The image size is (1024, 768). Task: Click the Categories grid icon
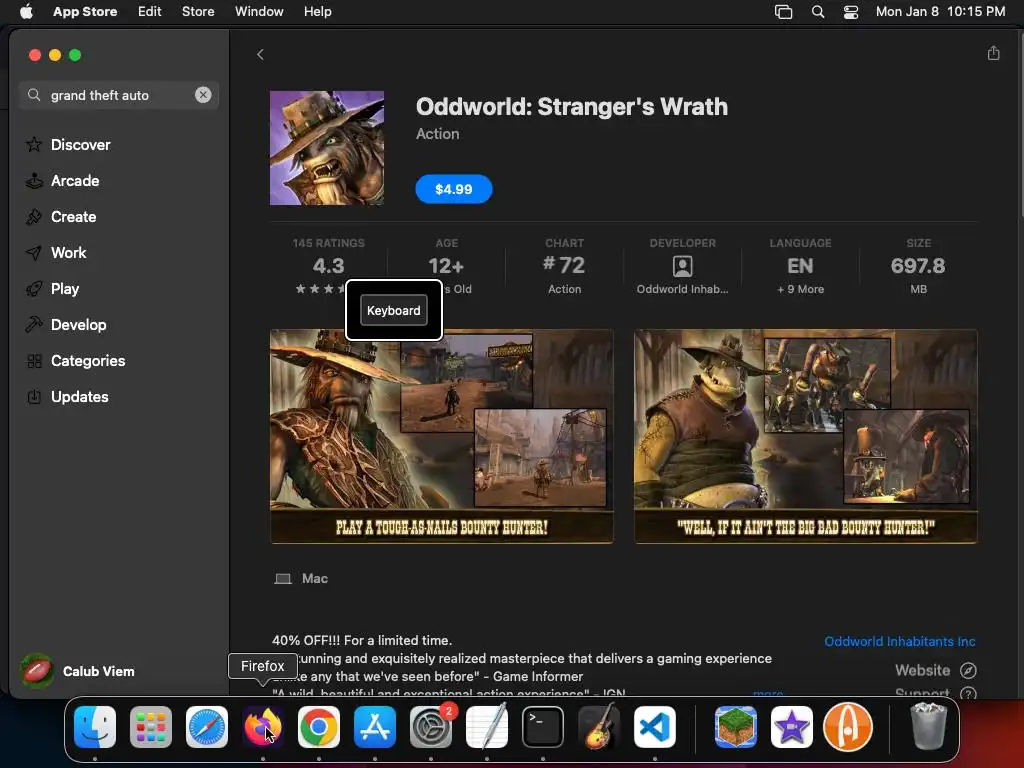pyautogui.click(x=34, y=360)
